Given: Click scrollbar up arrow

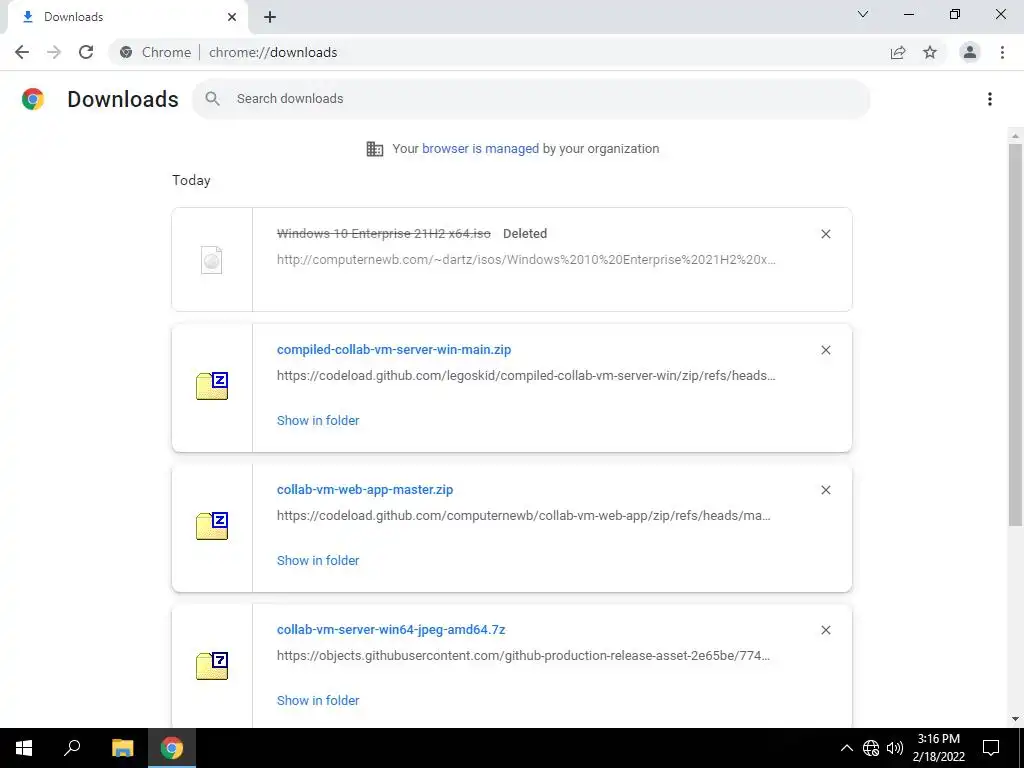Looking at the screenshot, I should pos(1015,136).
